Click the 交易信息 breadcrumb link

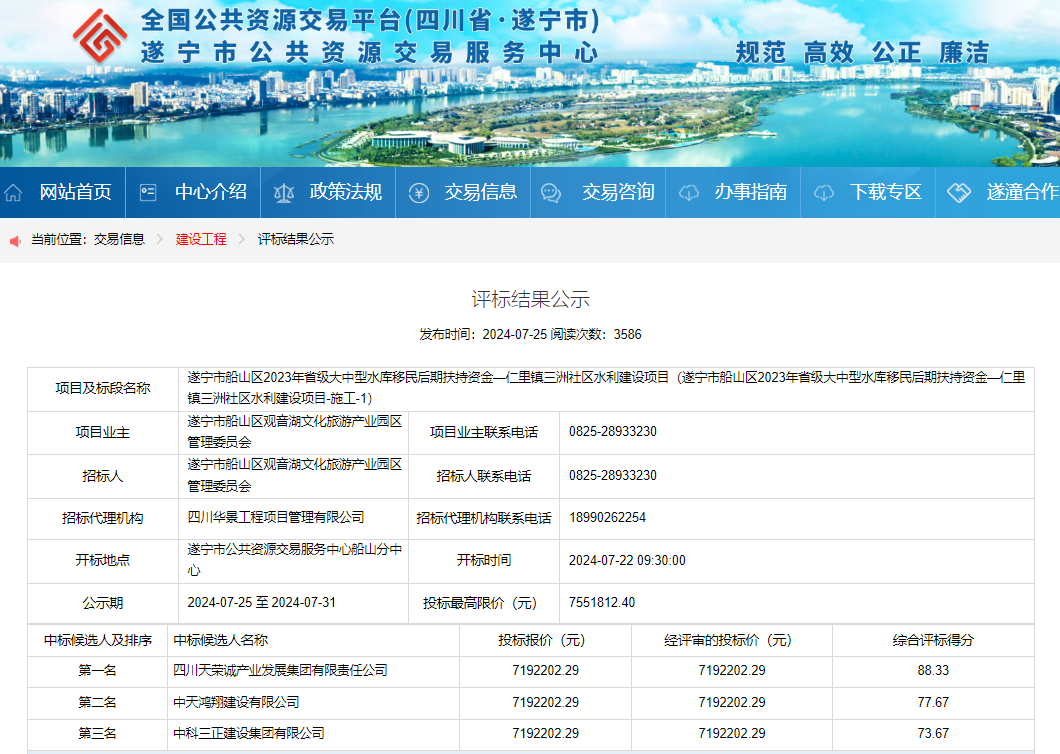click(119, 239)
